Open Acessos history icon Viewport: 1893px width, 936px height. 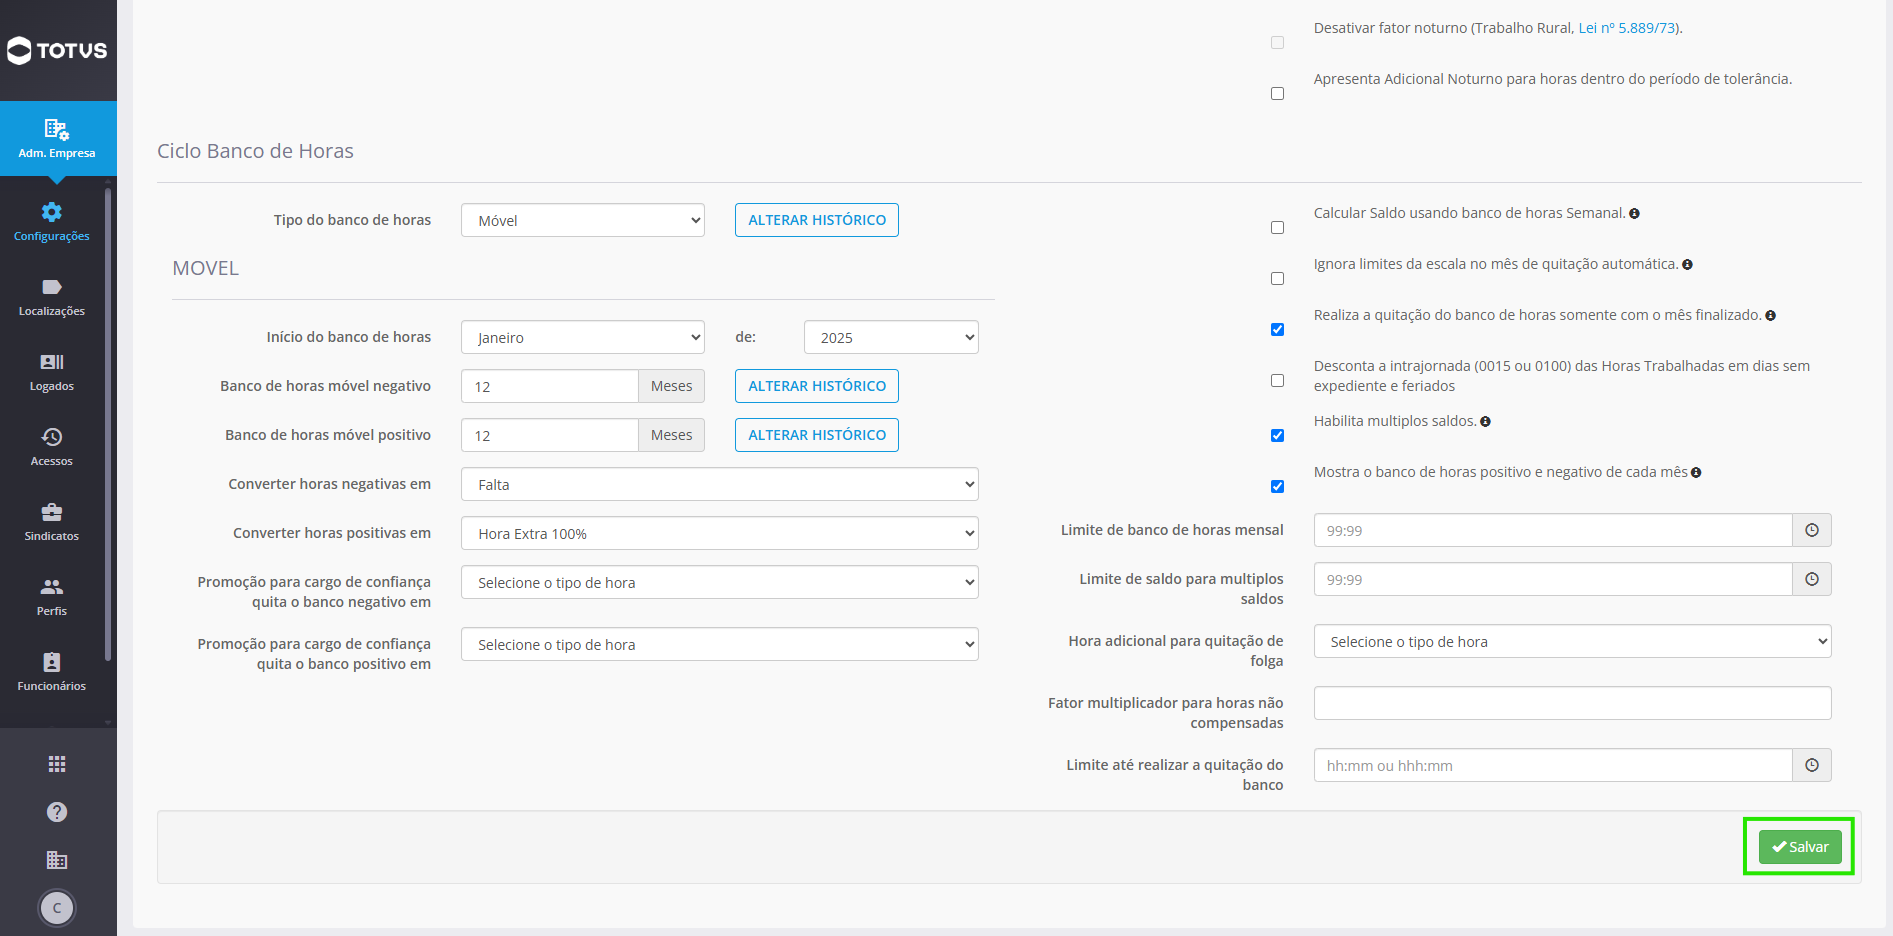52,437
